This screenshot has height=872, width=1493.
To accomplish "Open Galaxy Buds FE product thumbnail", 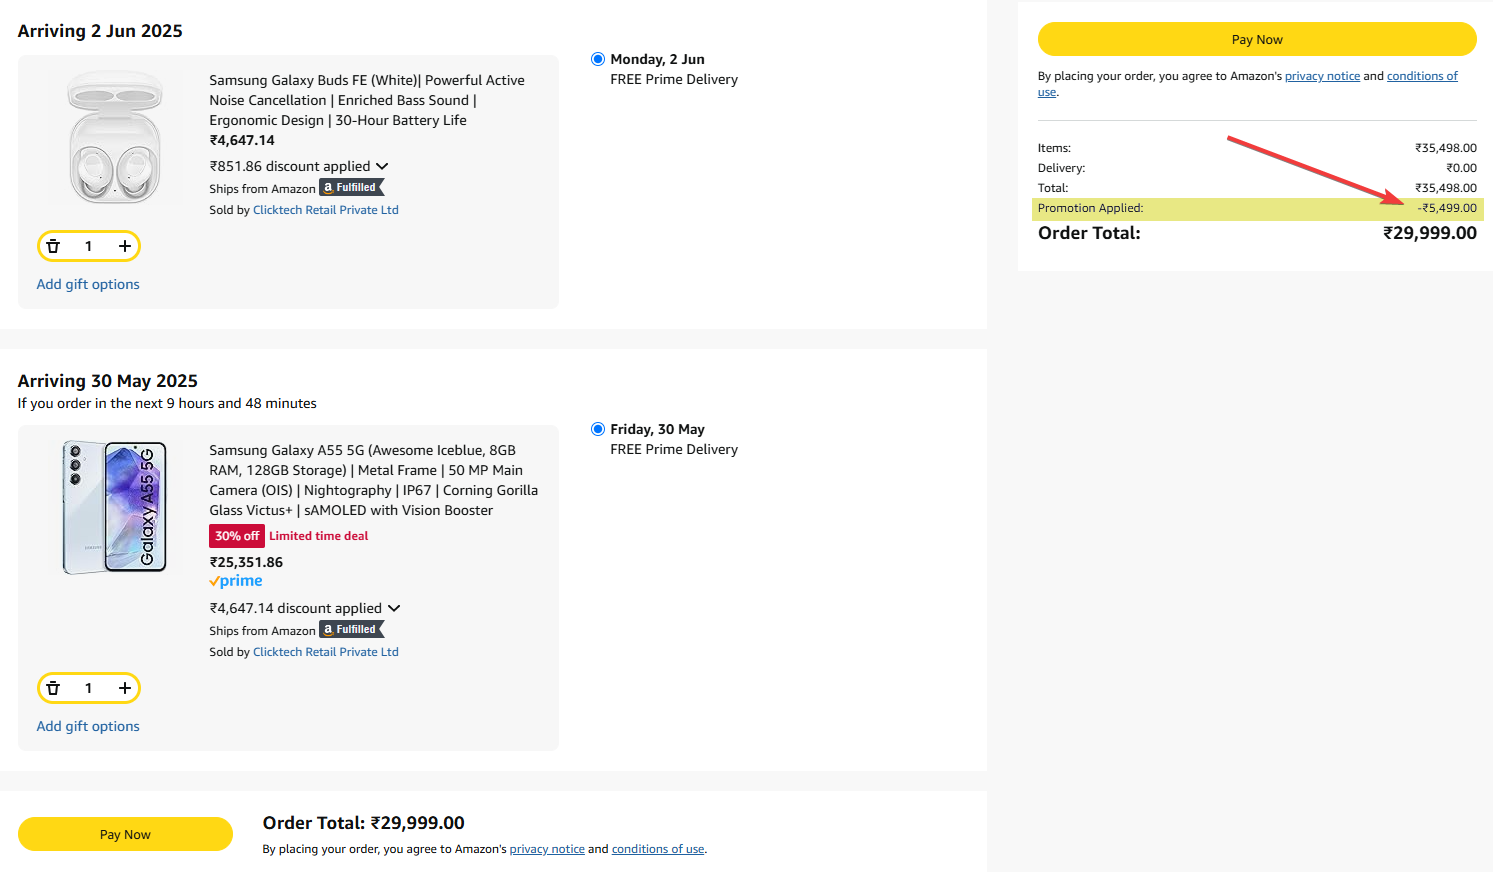I will tap(115, 138).
